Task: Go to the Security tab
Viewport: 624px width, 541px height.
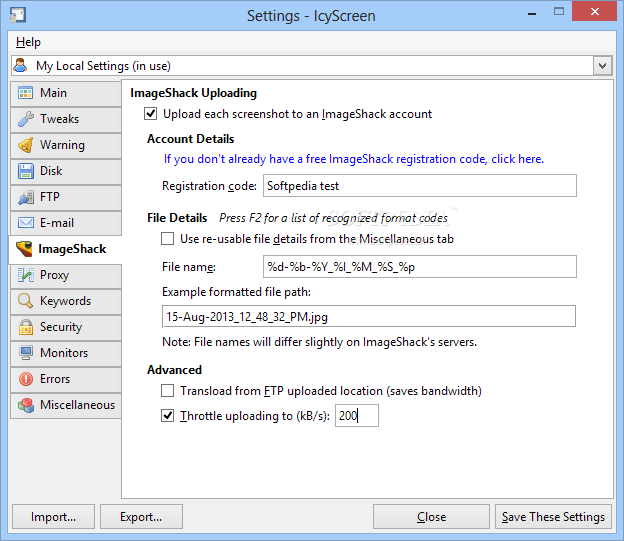Action: click(66, 327)
